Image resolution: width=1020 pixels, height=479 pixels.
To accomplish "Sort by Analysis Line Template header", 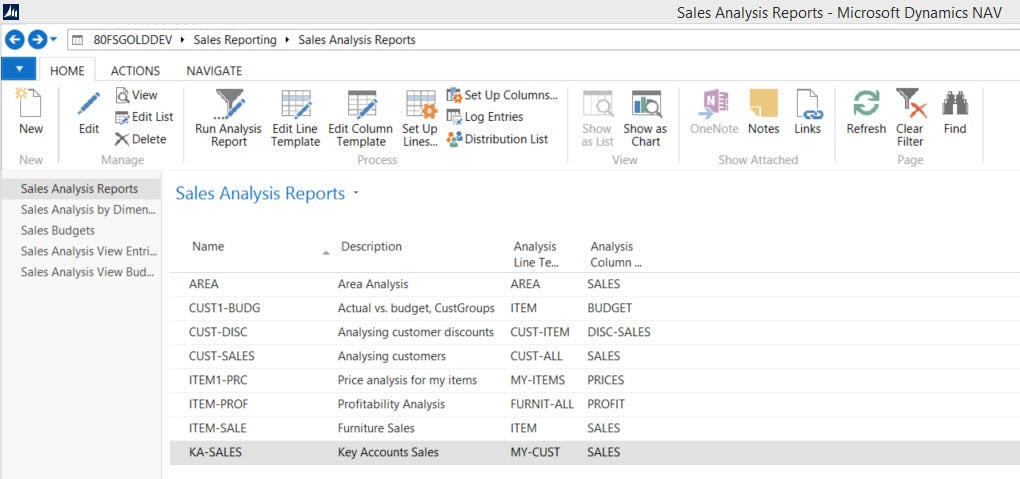I will [535, 254].
